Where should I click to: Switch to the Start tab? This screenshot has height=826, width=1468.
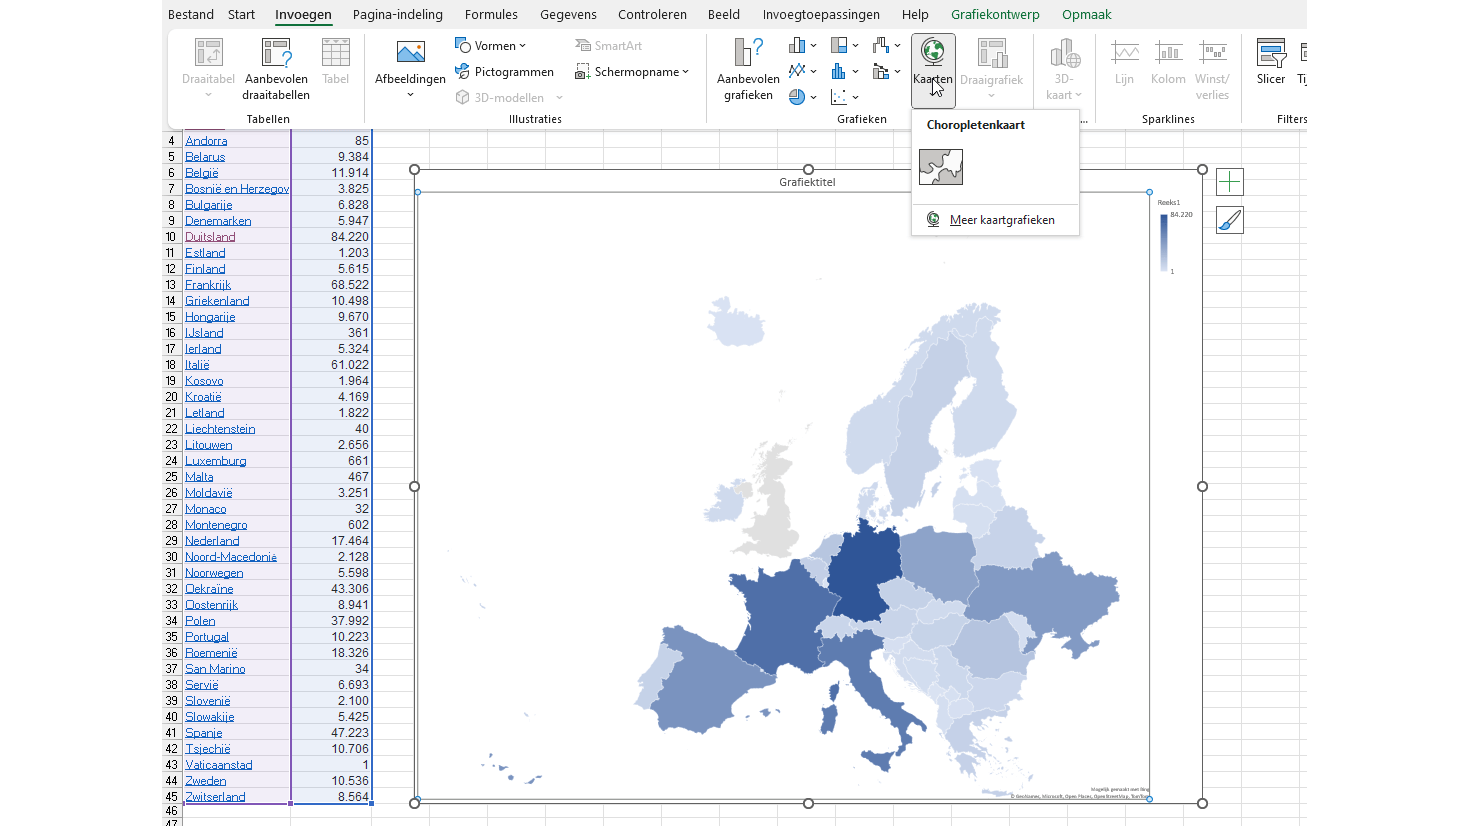pyautogui.click(x=241, y=14)
